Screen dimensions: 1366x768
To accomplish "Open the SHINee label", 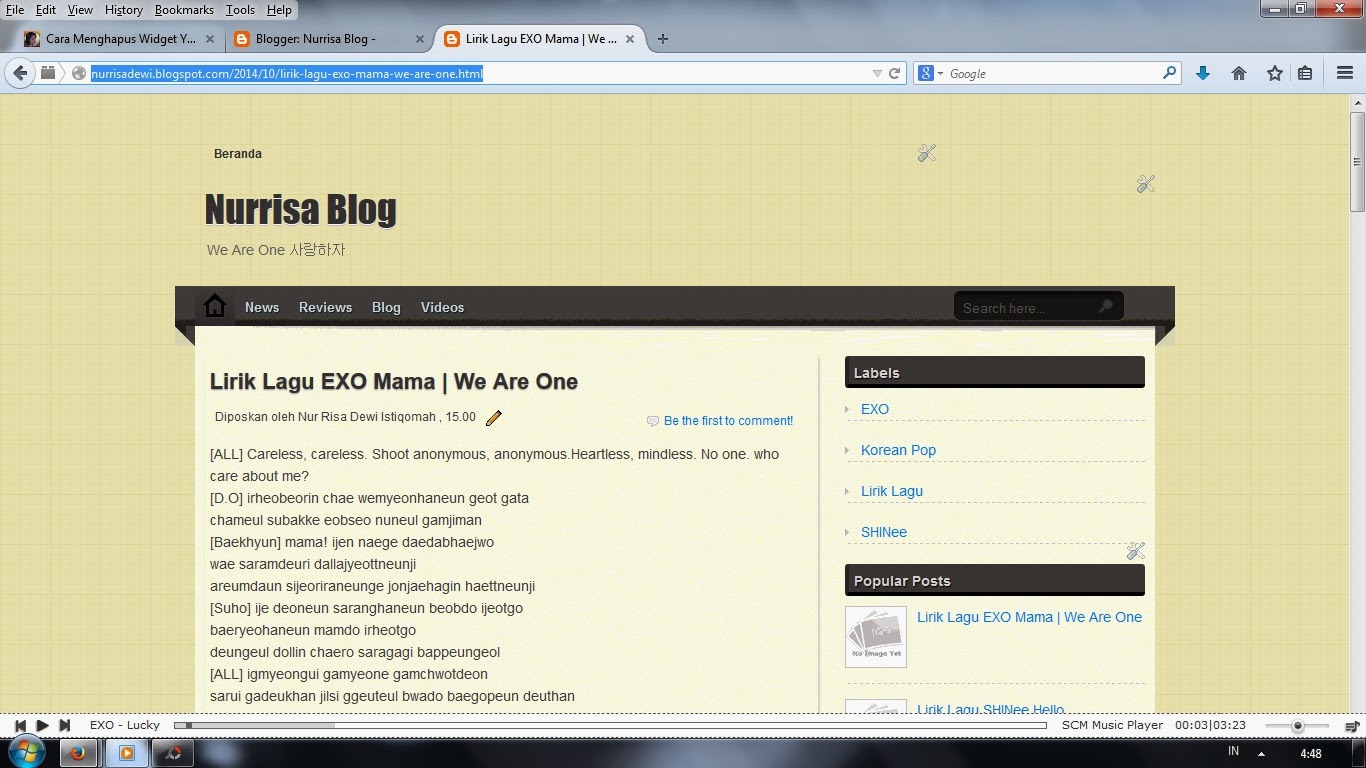I will (884, 532).
